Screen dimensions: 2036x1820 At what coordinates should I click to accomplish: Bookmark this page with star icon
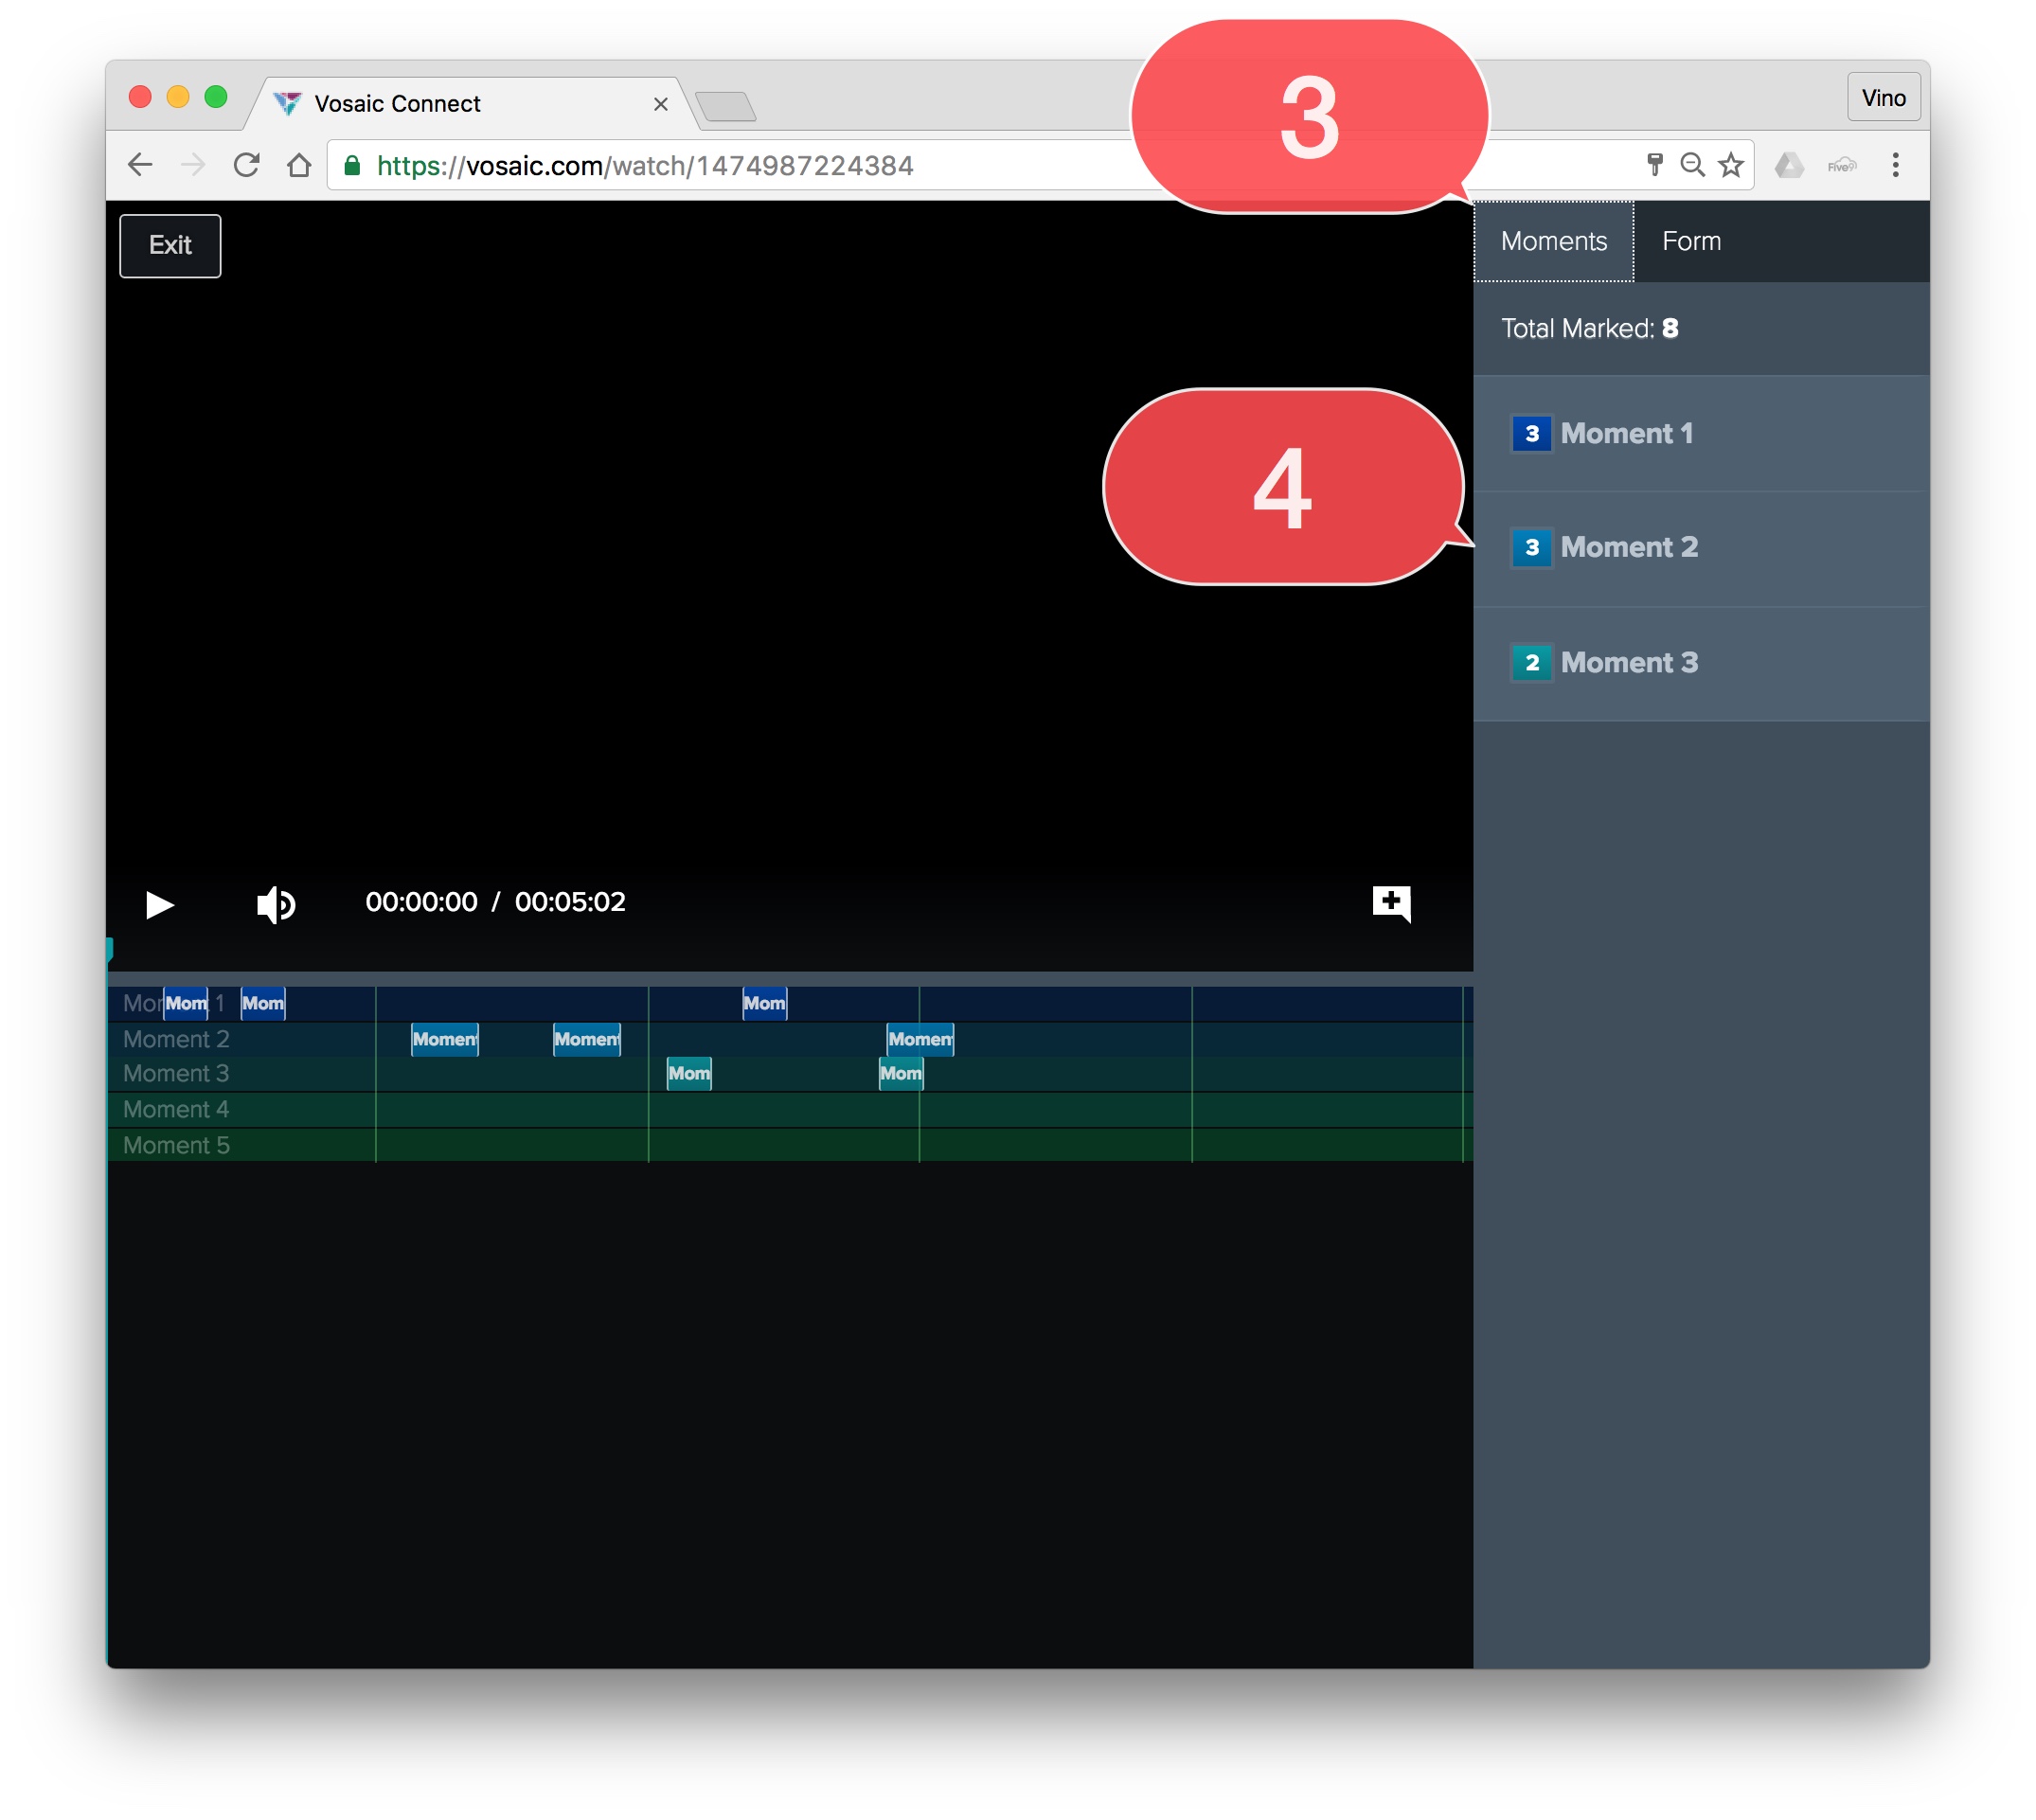(x=1731, y=165)
